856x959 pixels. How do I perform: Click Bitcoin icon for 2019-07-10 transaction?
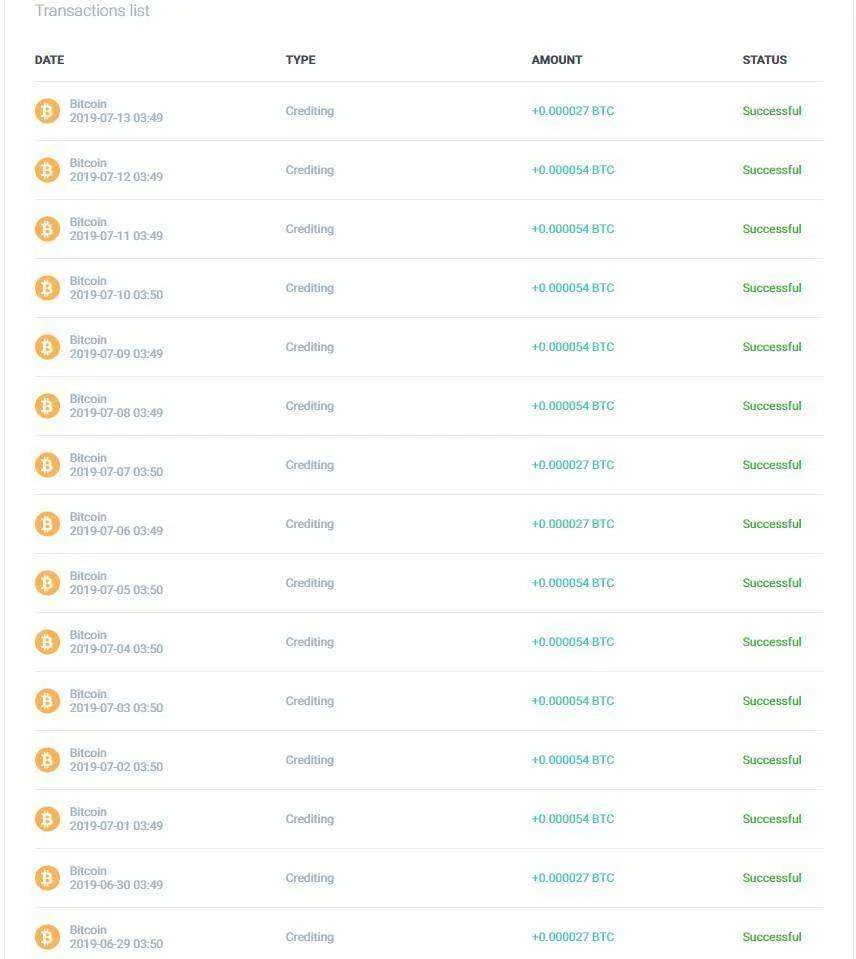tap(47, 288)
